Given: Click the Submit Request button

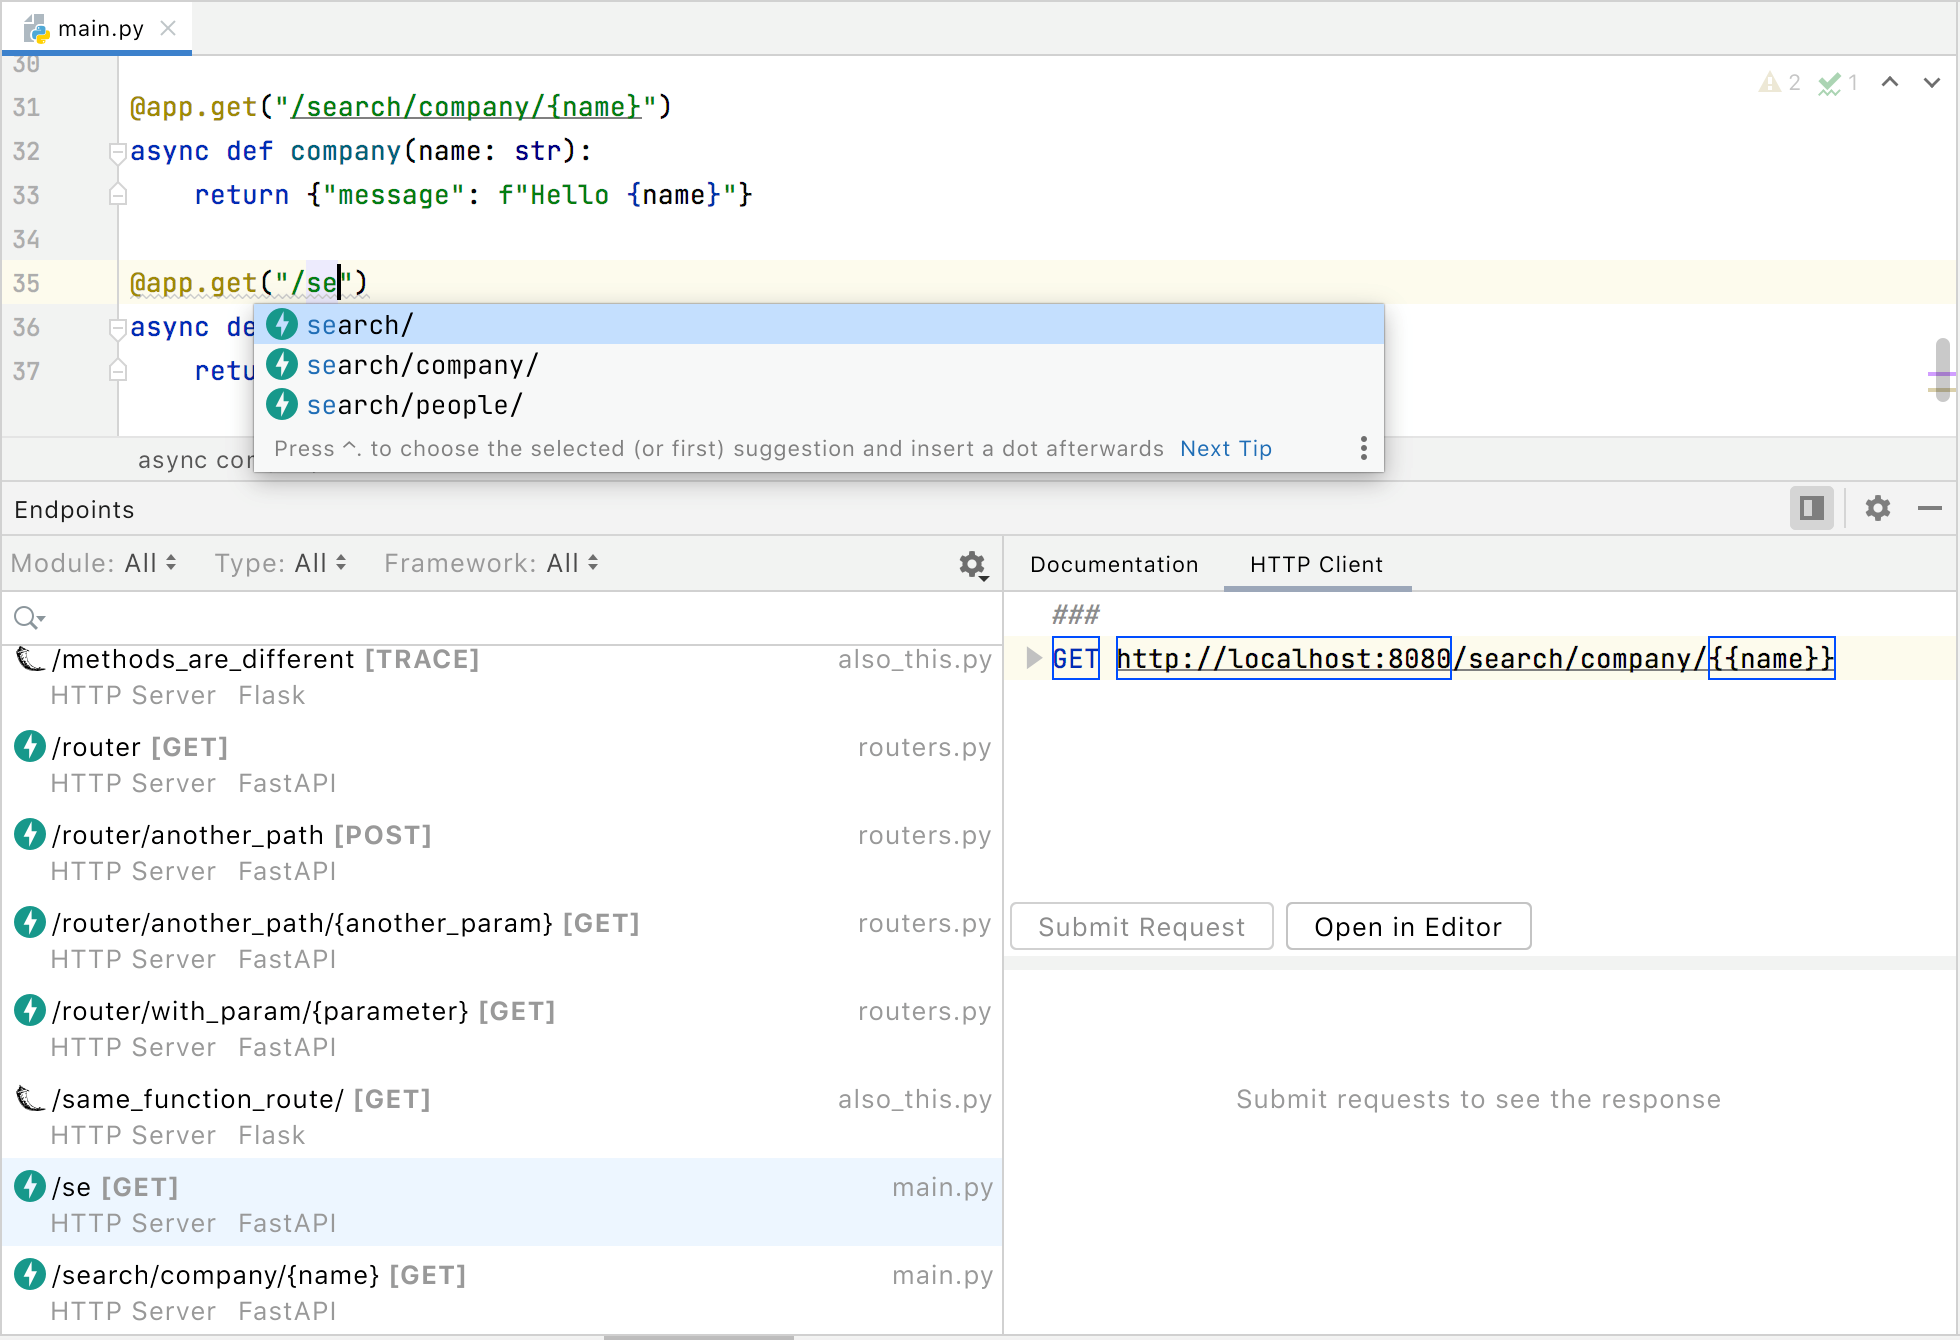Looking at the screenshot, I should [1141, 926].
